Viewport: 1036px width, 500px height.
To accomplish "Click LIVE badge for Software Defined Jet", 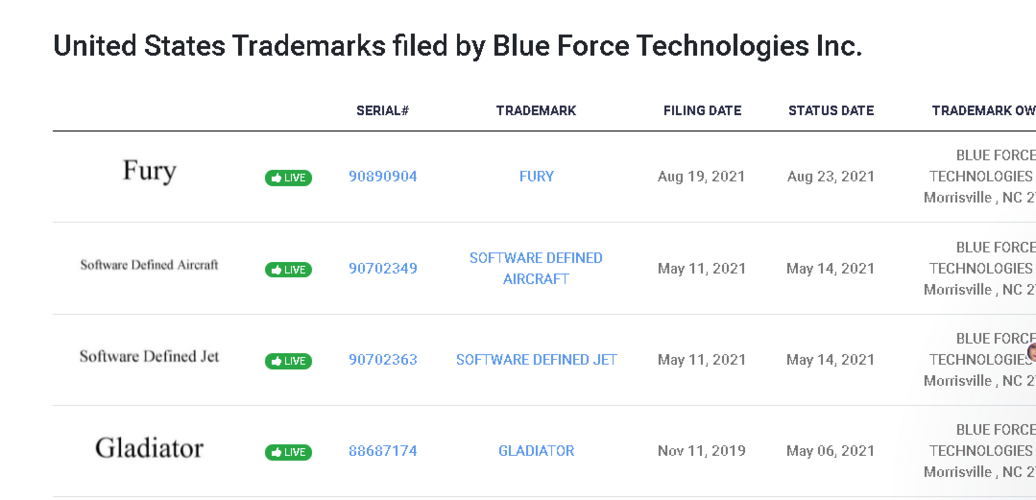I will coord(288,361).
